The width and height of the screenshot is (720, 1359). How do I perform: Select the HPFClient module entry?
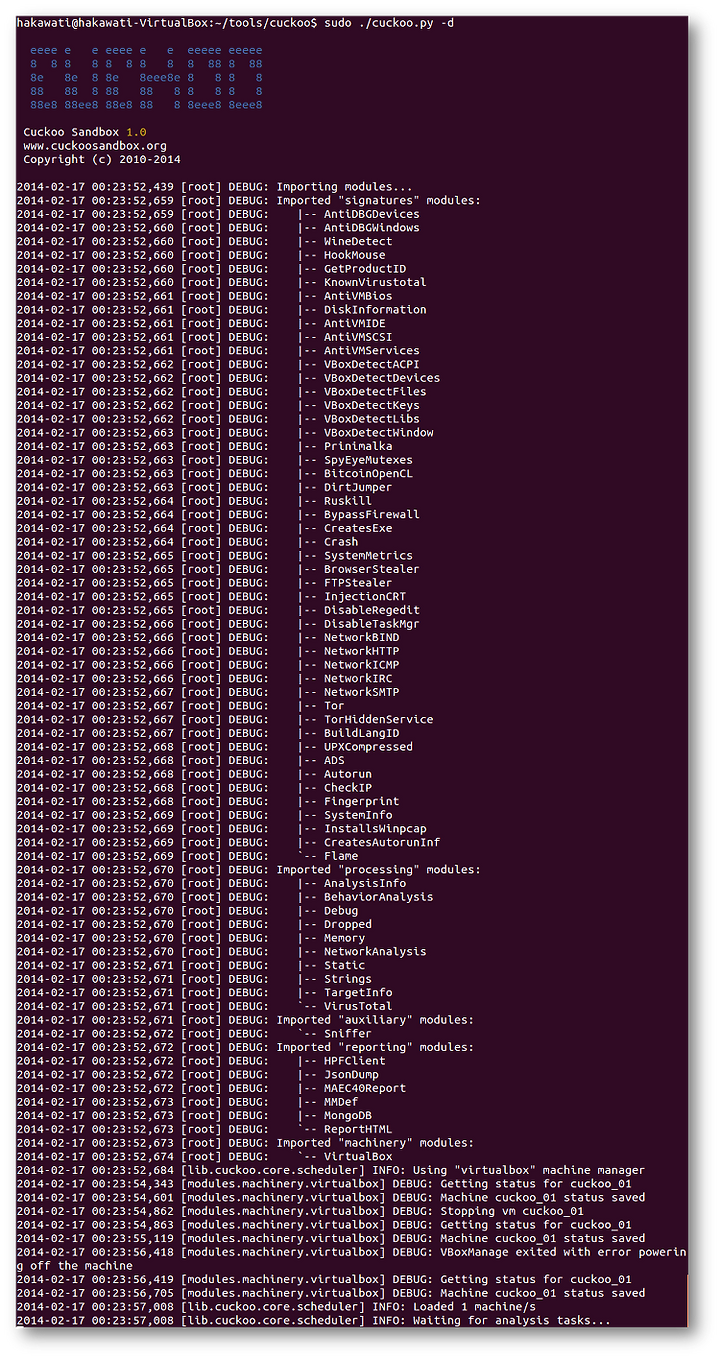(354, 1061)
